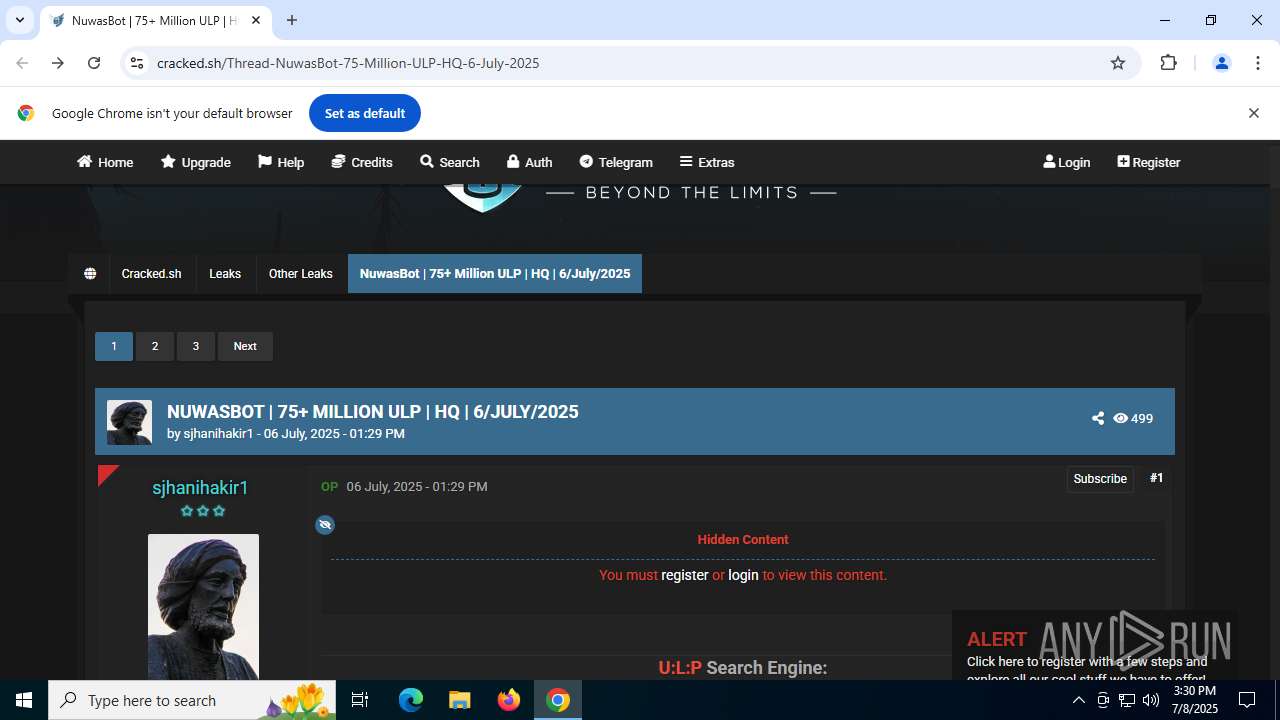Select Chrome icon on taskbar
Screen dimensions: 1280x720
click(558, 700)
